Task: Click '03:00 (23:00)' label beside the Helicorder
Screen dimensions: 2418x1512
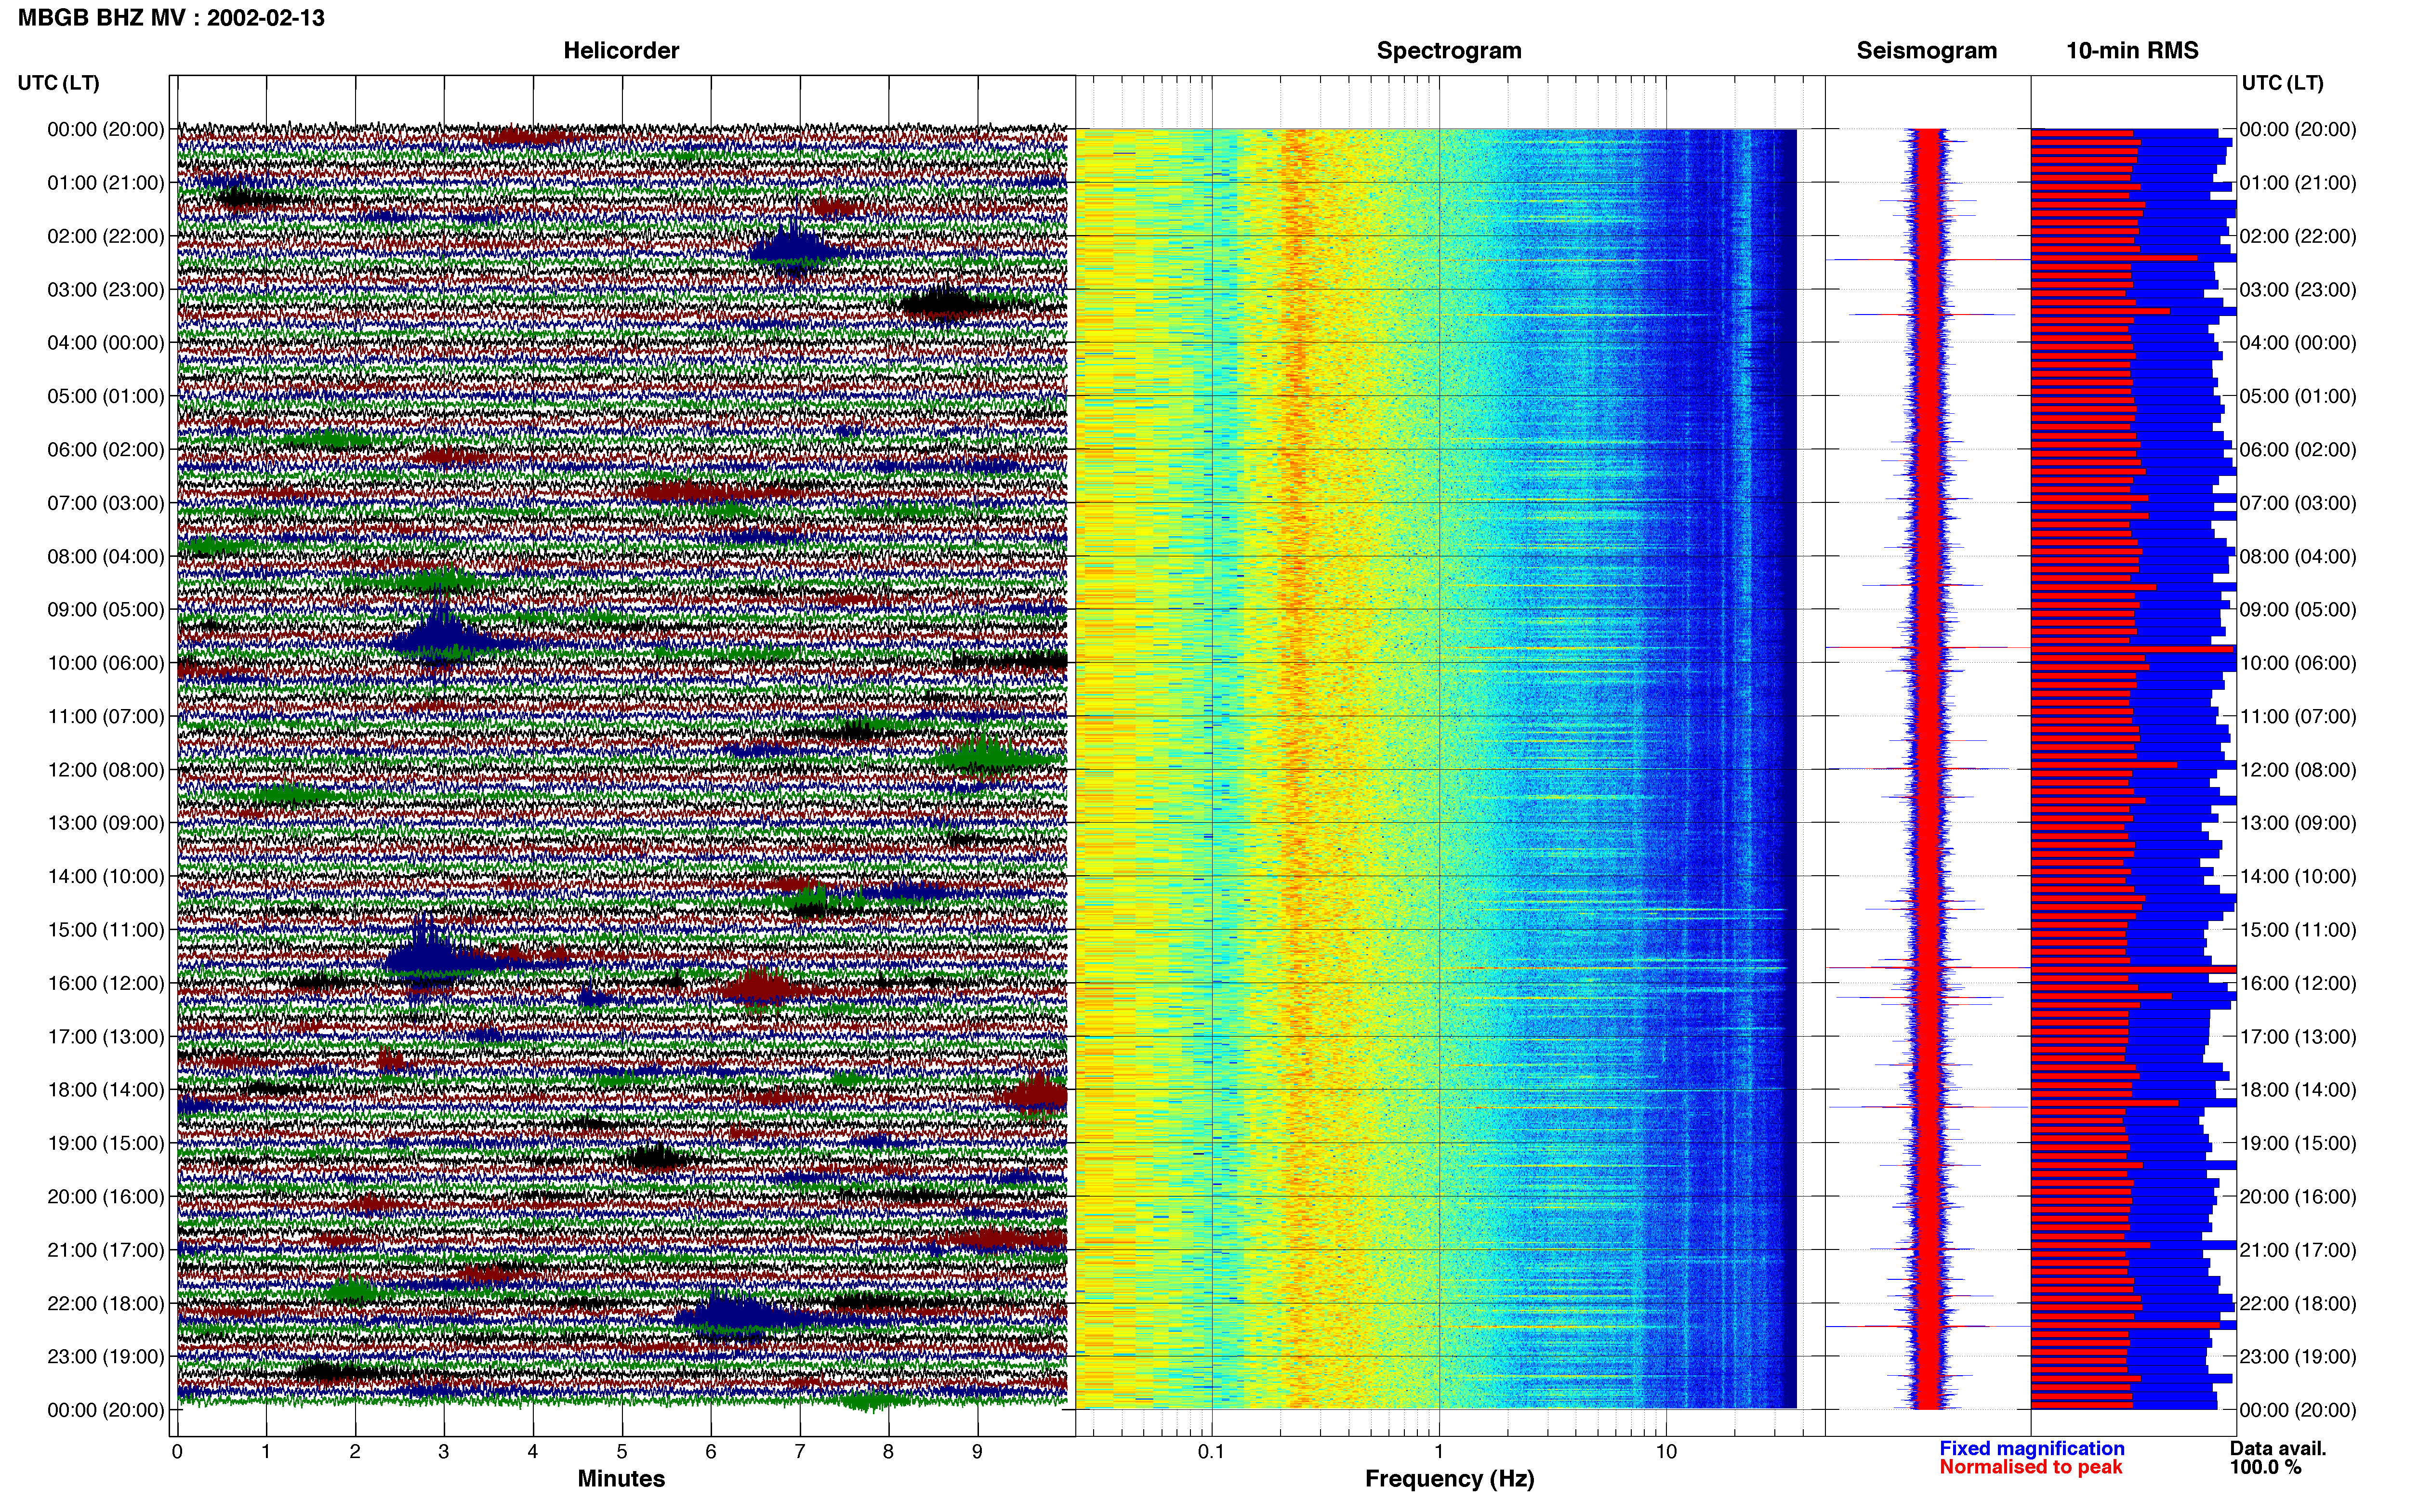Action: click(x=106, y=290)
